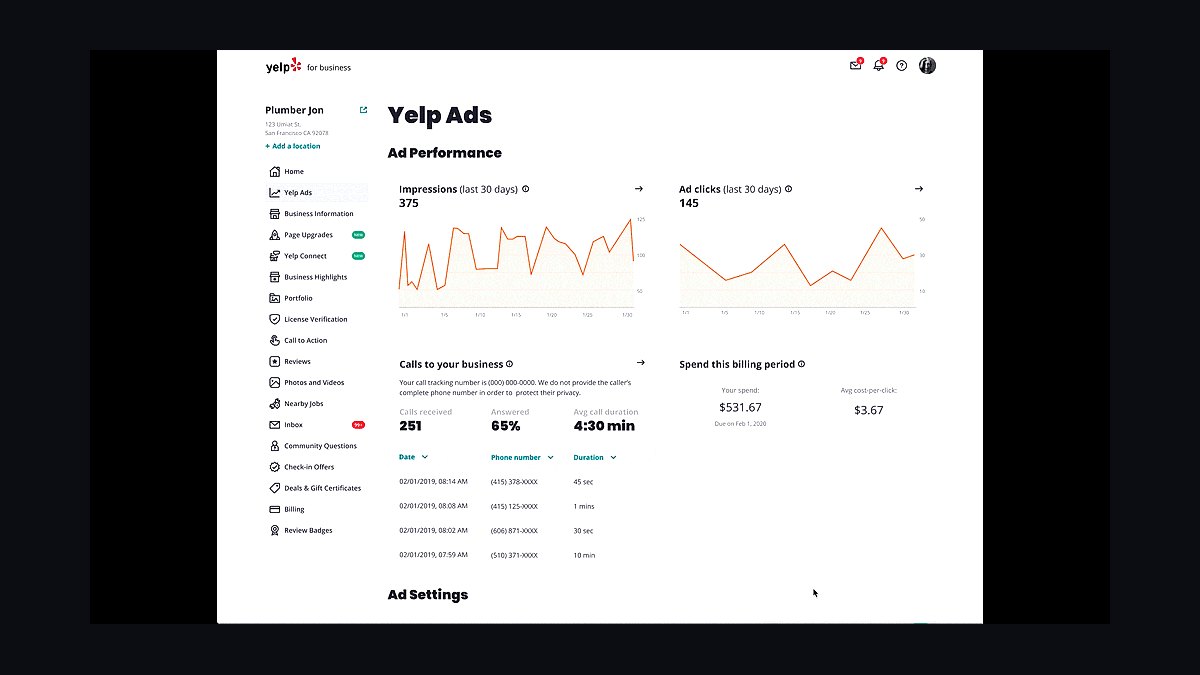Click the 65% answered value
The image size is (1200, 675).
tap(506, 426)
